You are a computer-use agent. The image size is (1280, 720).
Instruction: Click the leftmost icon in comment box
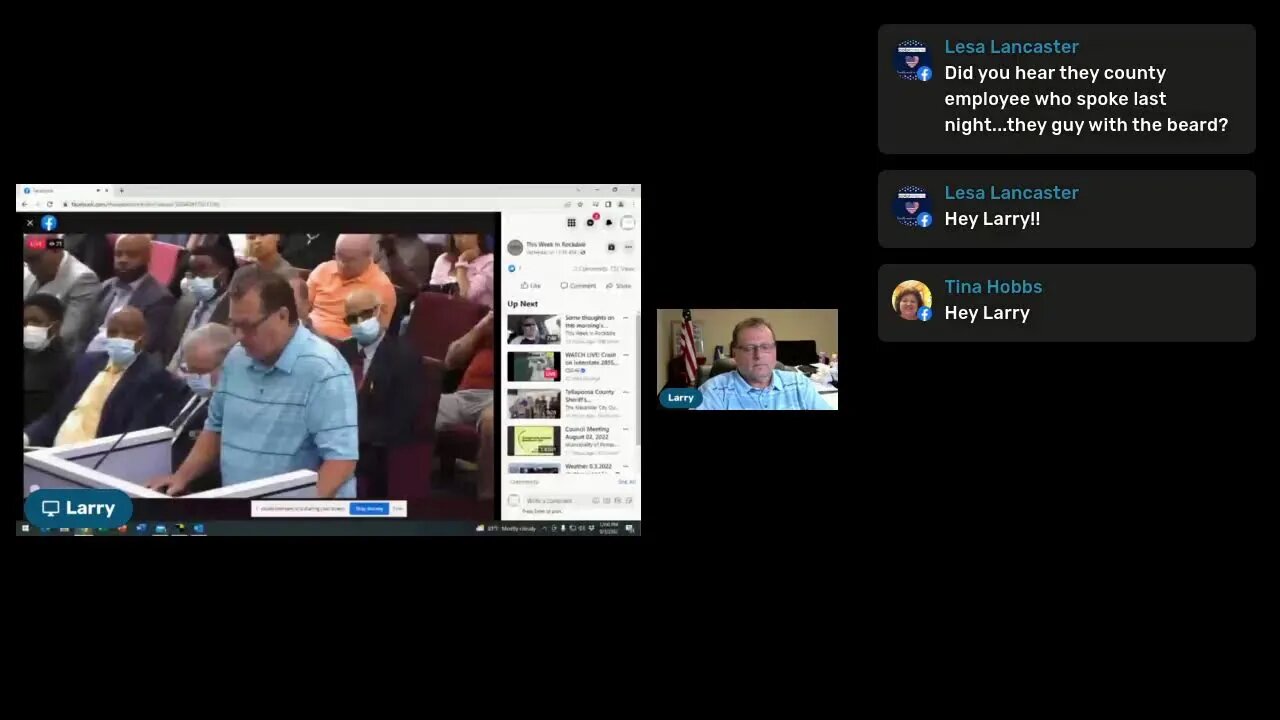[x=596, y=501]
